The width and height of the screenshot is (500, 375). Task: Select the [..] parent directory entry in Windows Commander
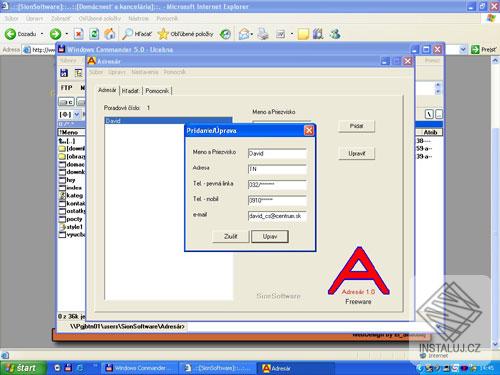pyautogui.click(x=68, y=141)
